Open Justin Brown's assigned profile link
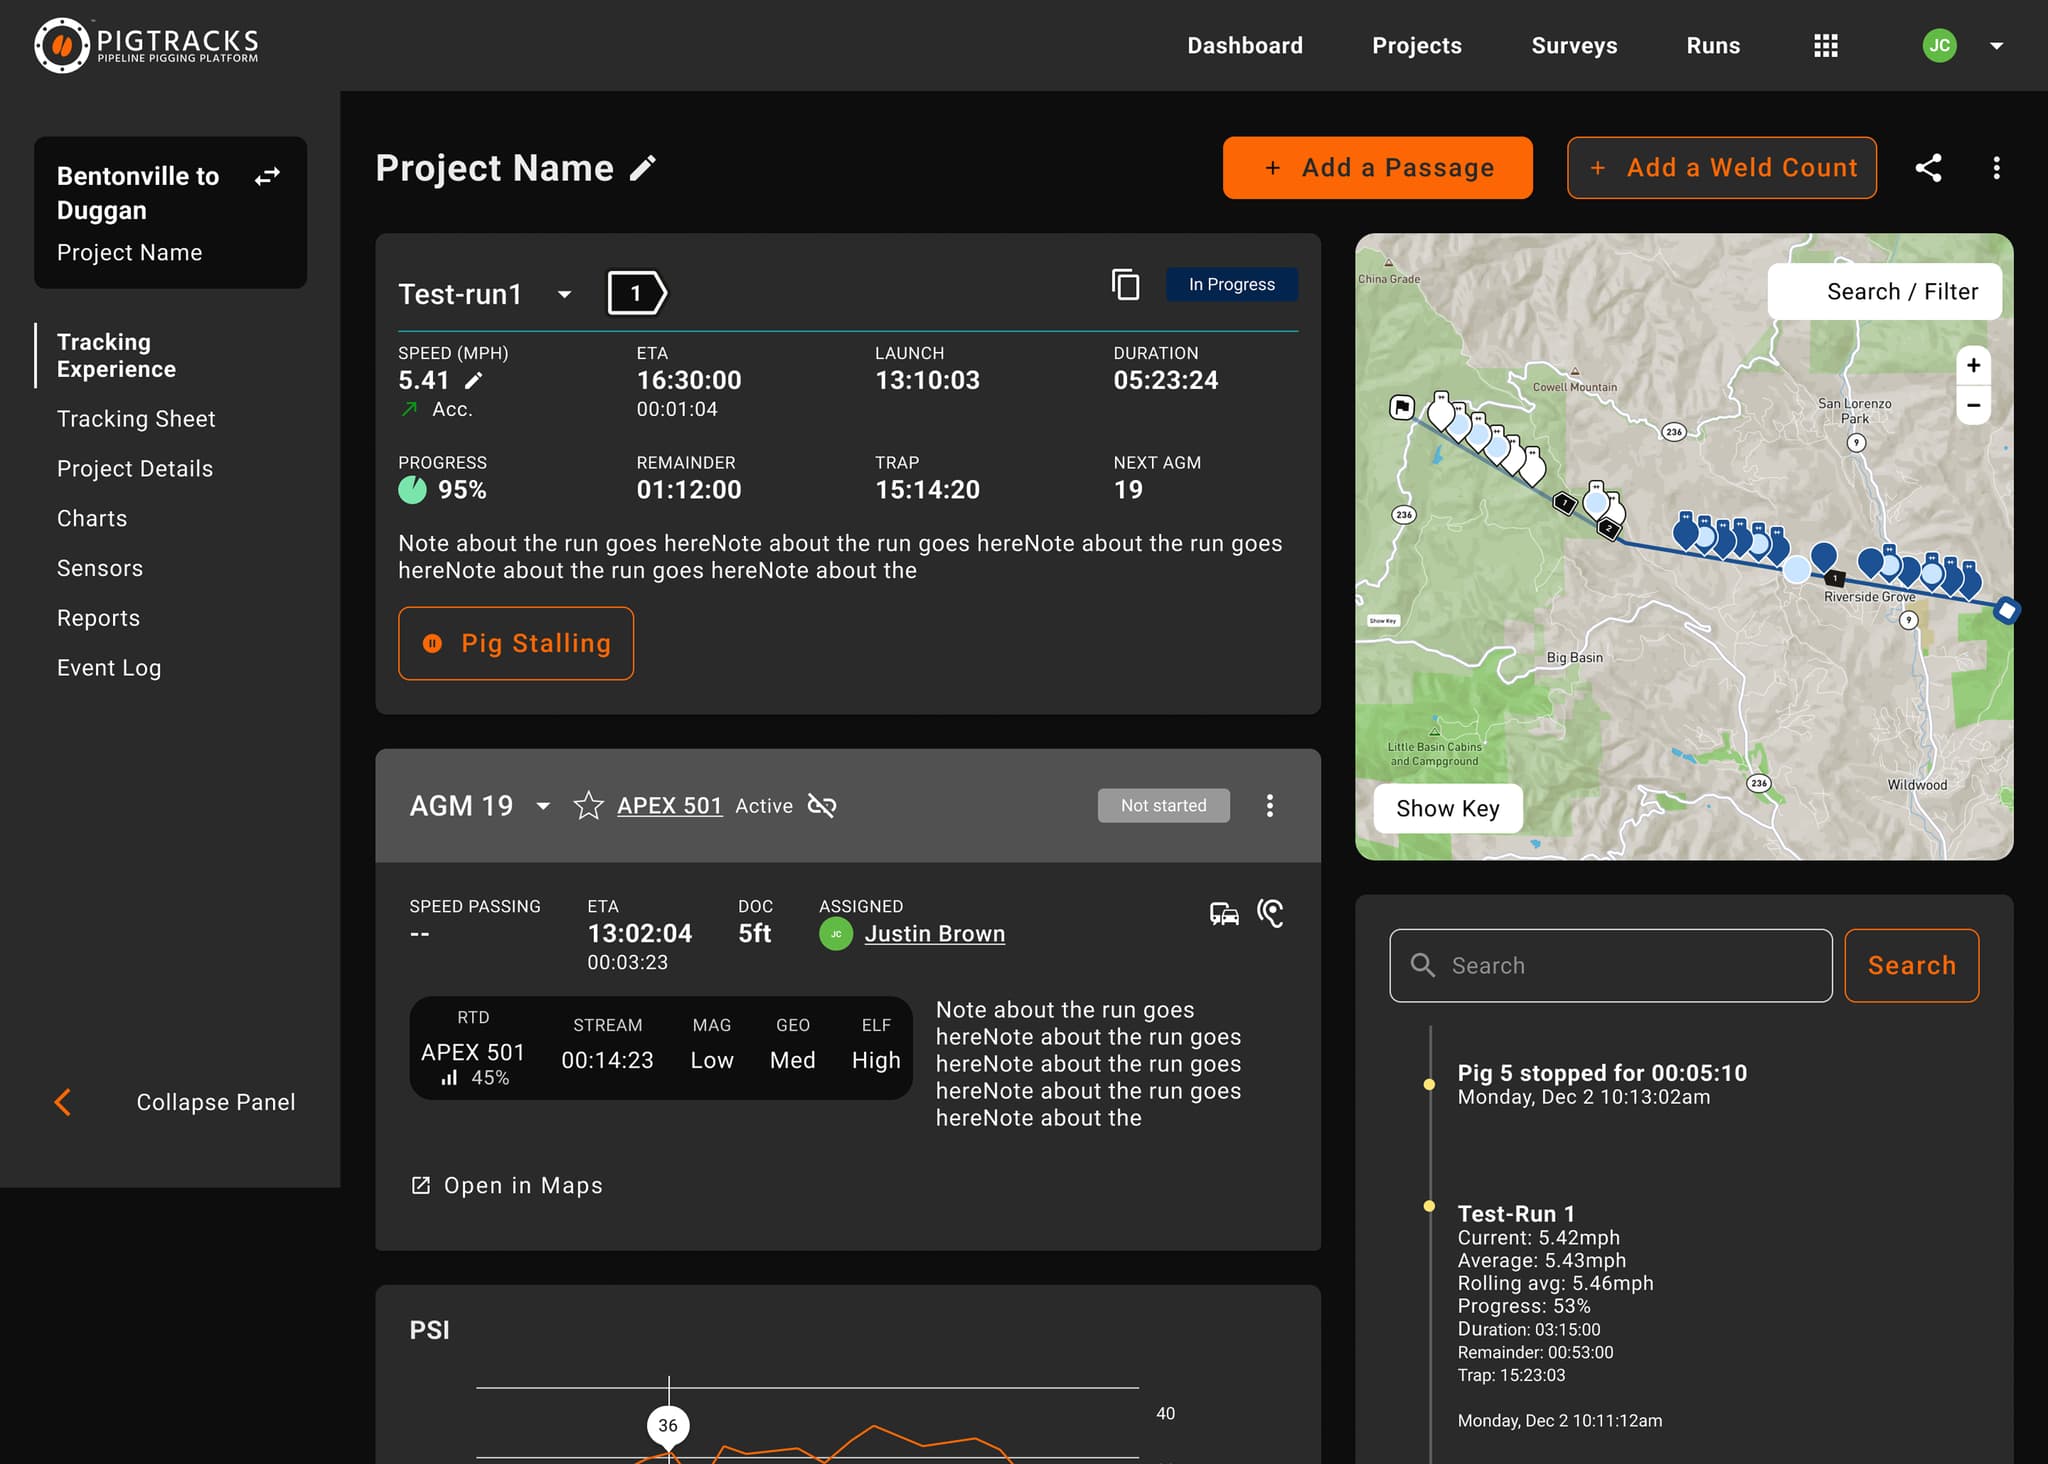The image size is (2048, 1464). pyautogui.click(x=935, y=933)
